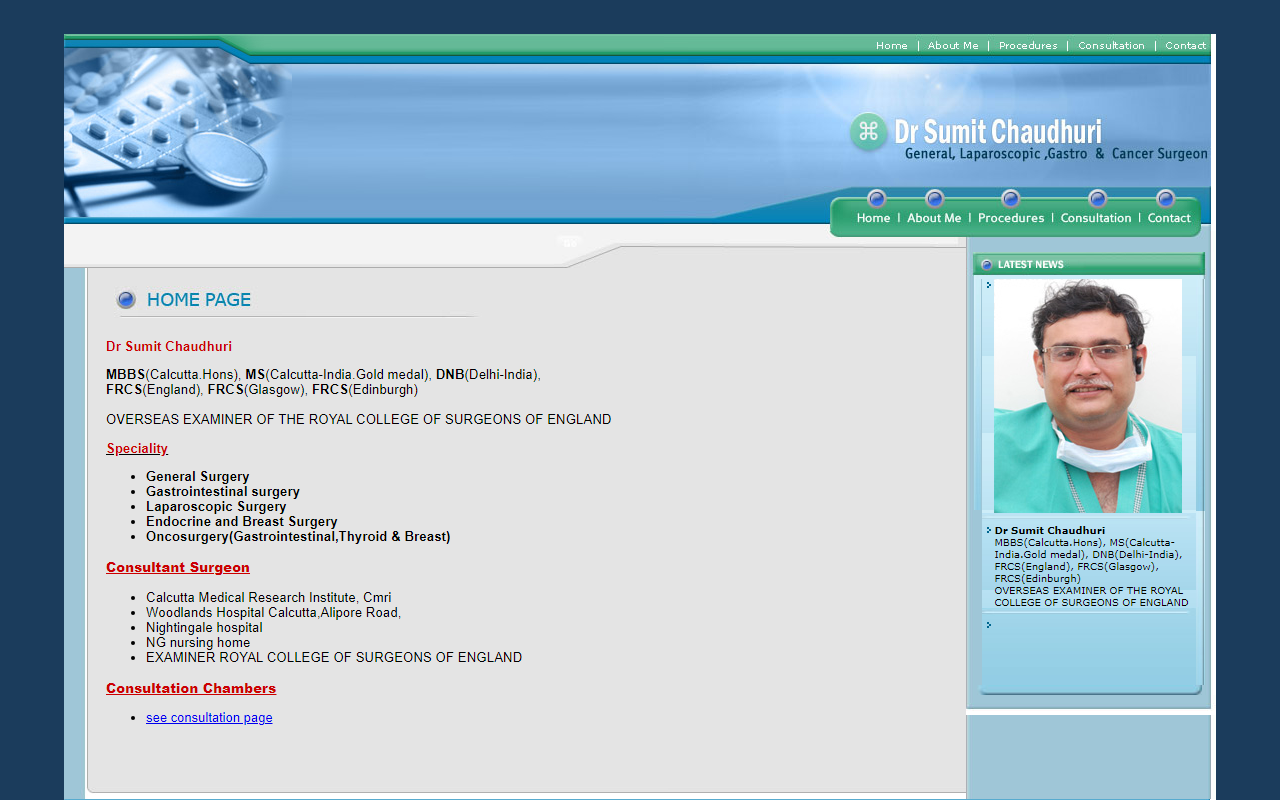Open Contact from the top text menu

pos(1185,45)
